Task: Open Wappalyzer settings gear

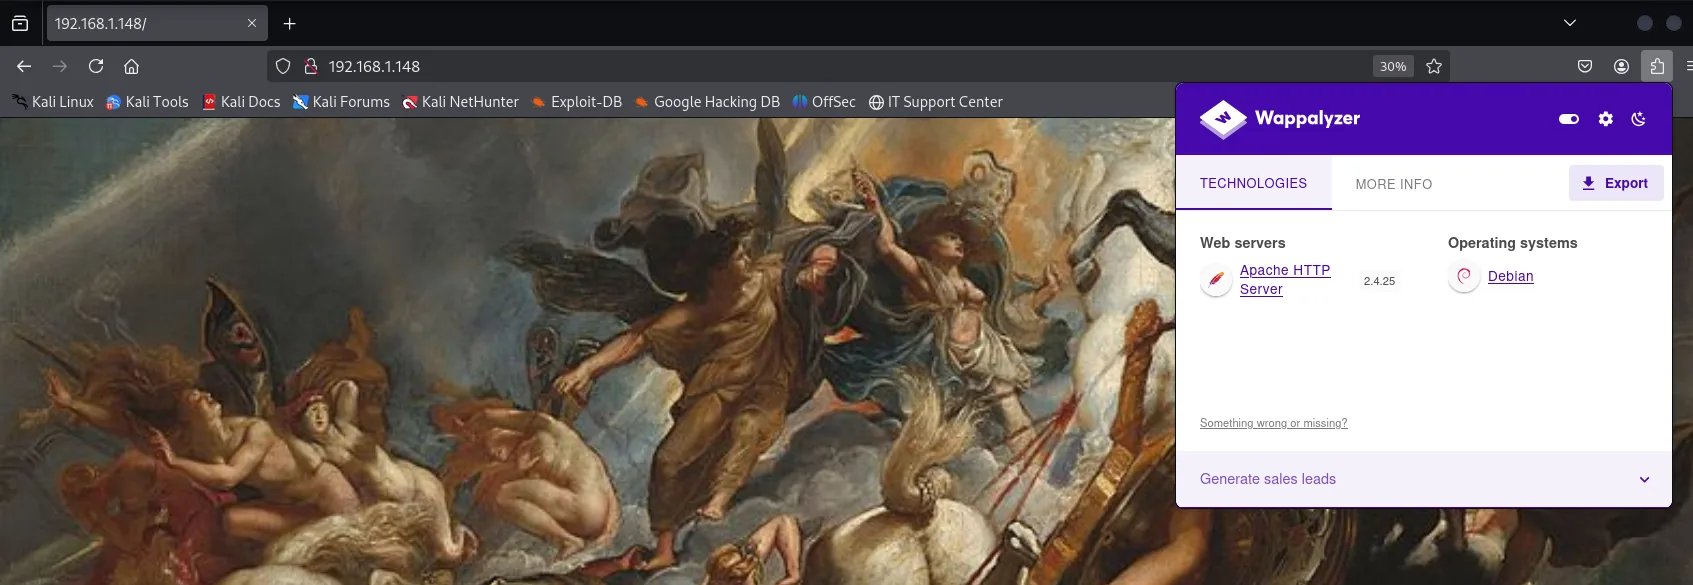Action: point(1606,119)
